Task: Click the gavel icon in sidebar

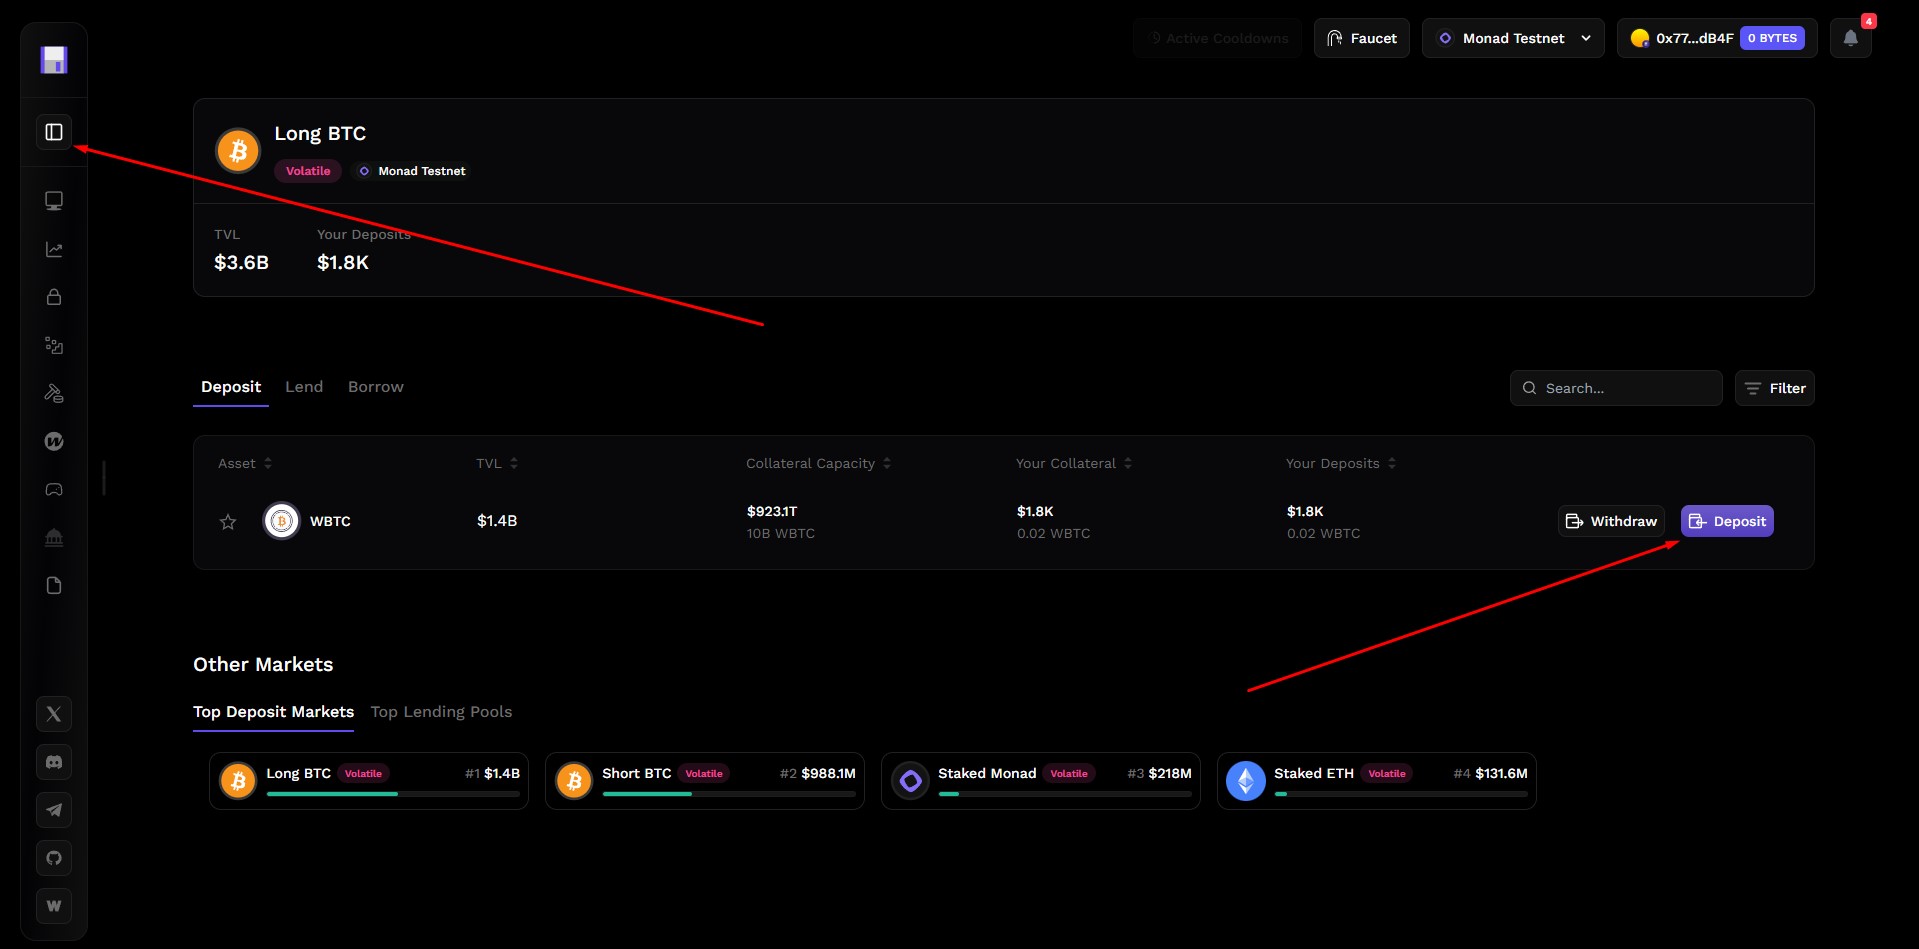Action: [54, 393]
